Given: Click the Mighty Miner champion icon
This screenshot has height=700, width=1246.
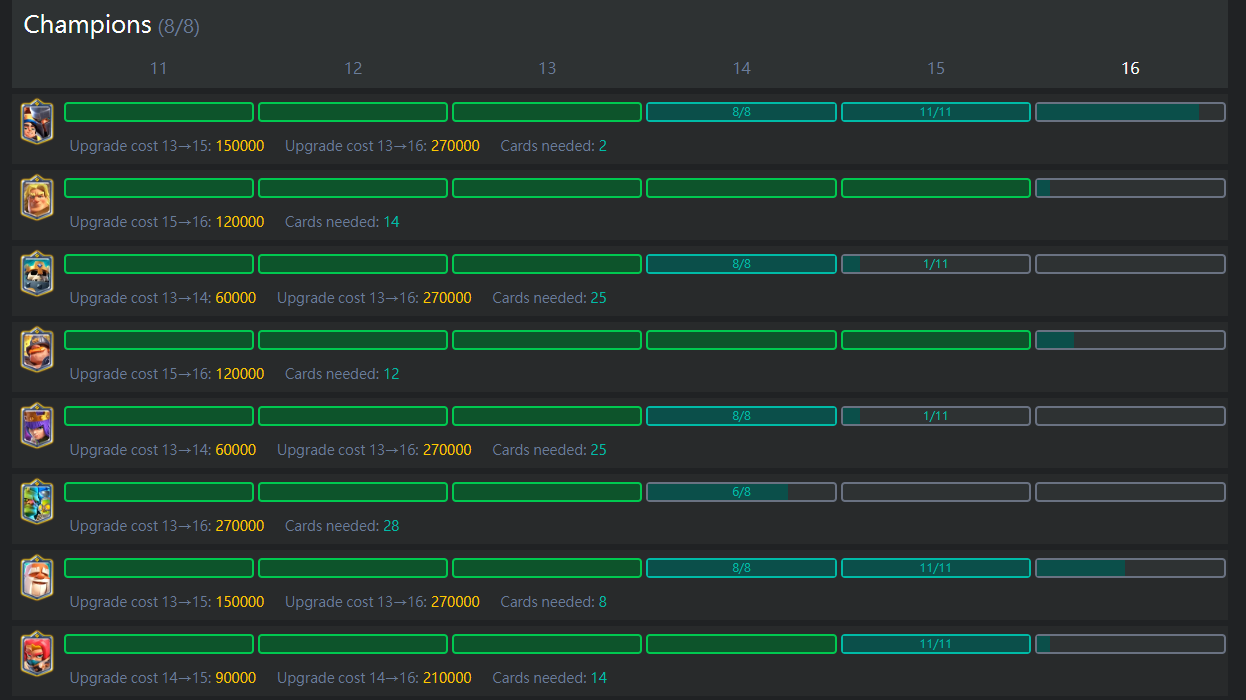Looking at the screenshot, I should point(37,350).
